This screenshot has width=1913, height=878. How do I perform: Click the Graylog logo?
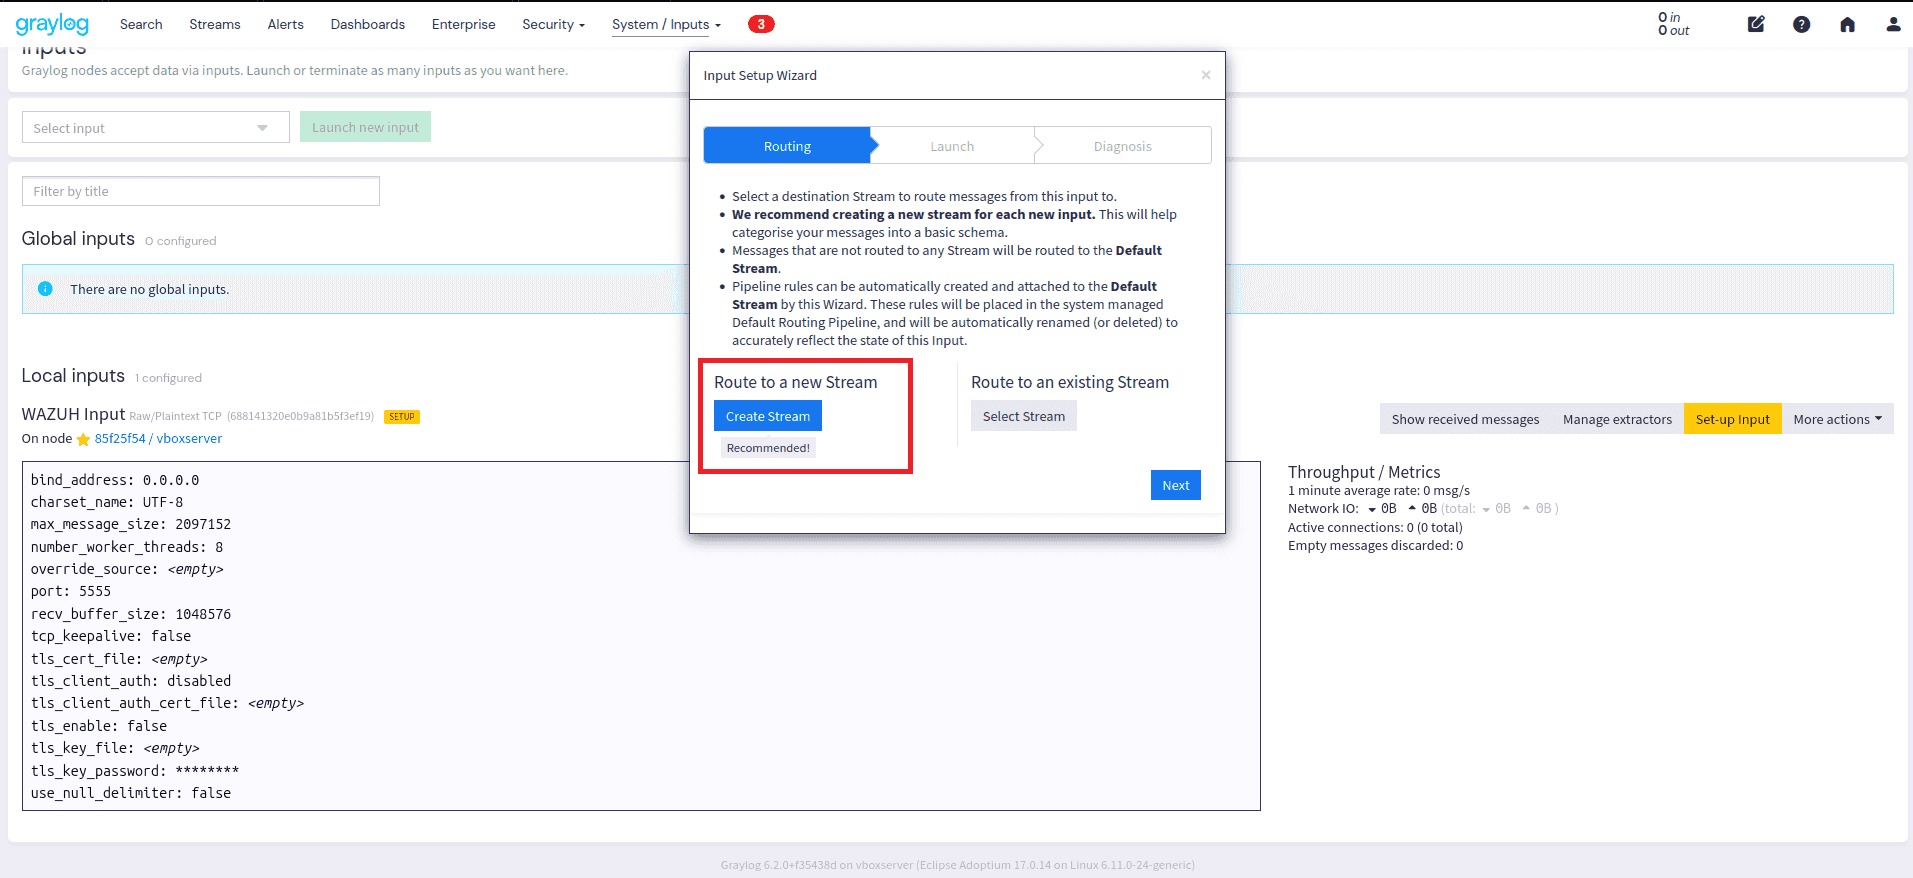(52, 24)
